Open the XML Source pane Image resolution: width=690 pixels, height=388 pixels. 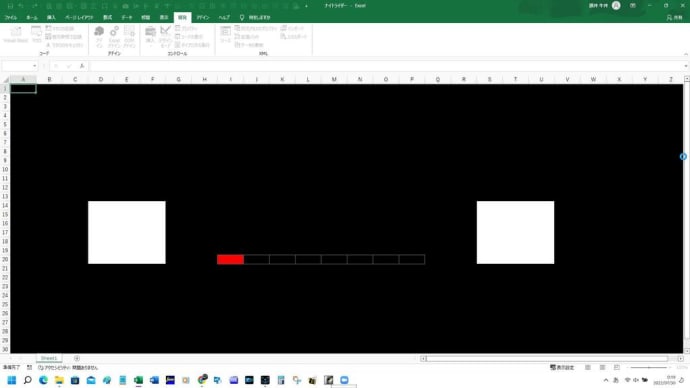(225, 34)
